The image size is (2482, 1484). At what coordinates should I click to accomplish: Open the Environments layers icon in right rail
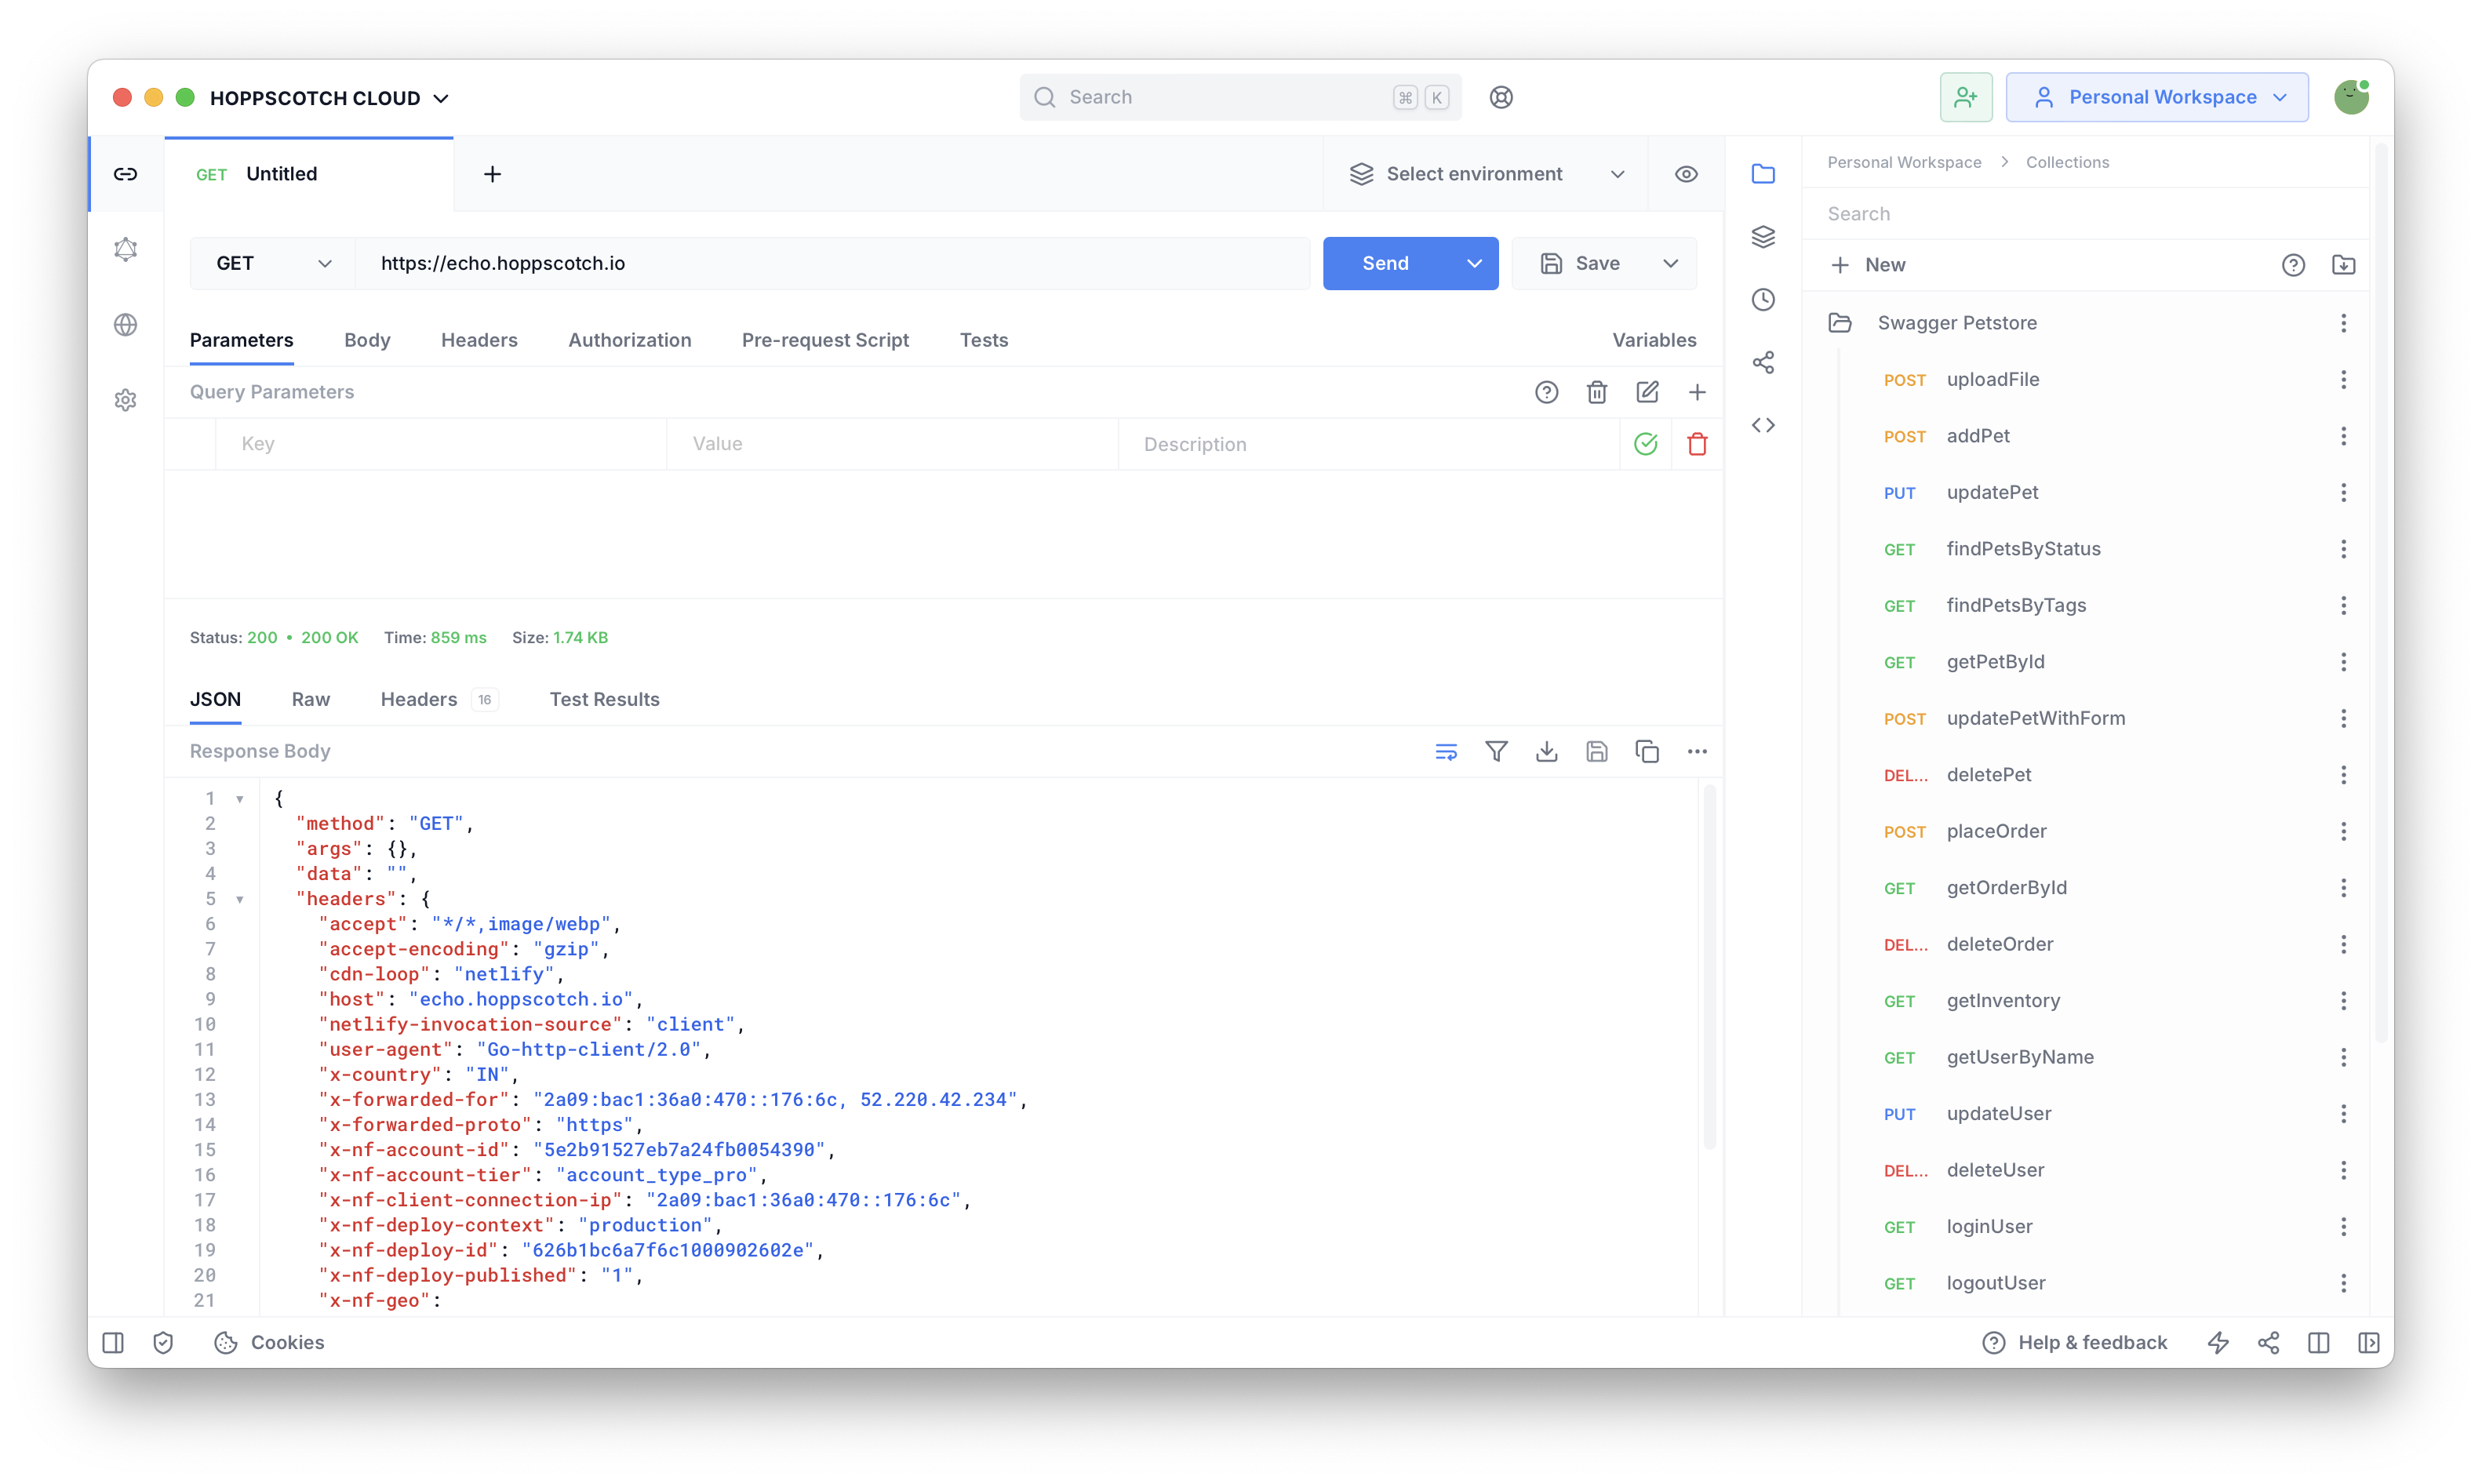pyautogui.click(x=1763, y=237)
